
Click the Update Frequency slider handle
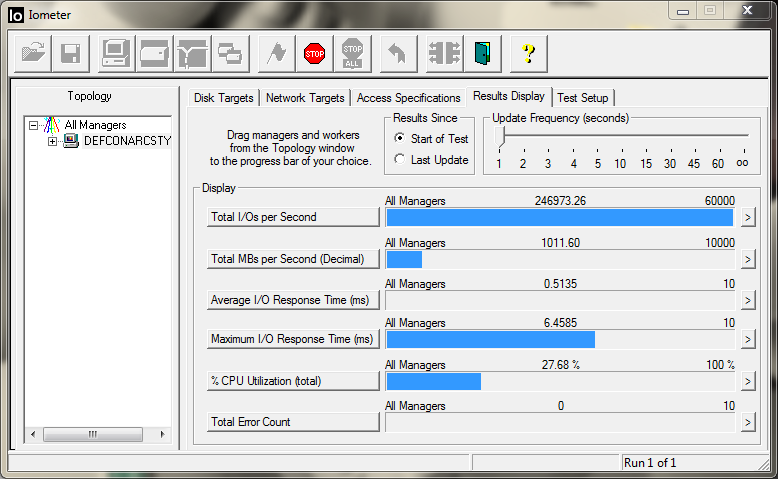[499, 136]
